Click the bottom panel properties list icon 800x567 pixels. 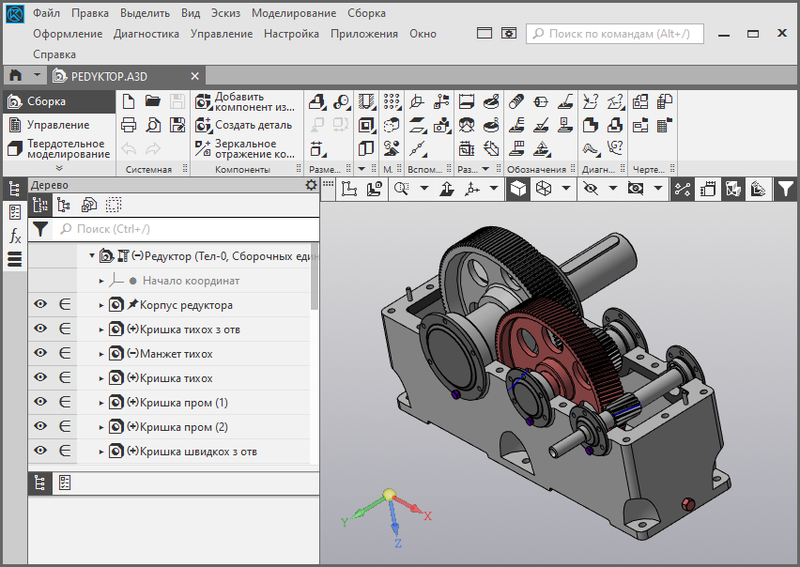(x=64, y=482)
